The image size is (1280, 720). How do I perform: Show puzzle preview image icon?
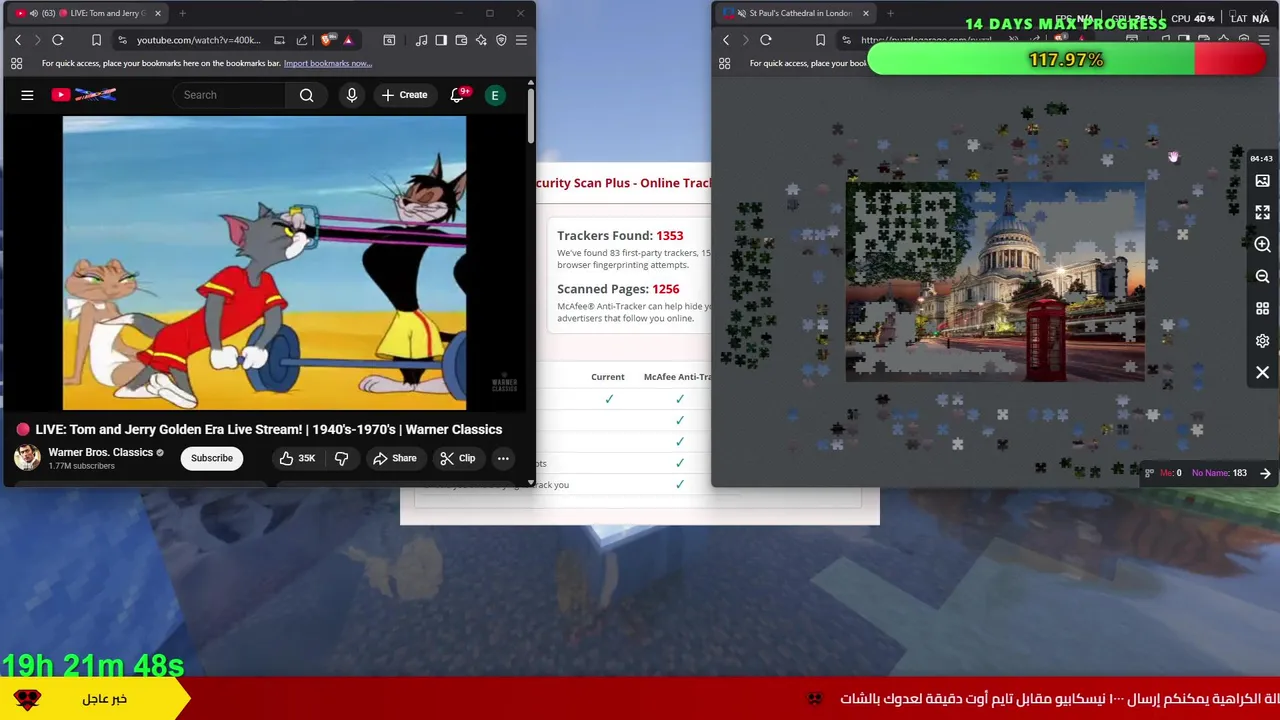1262,181
